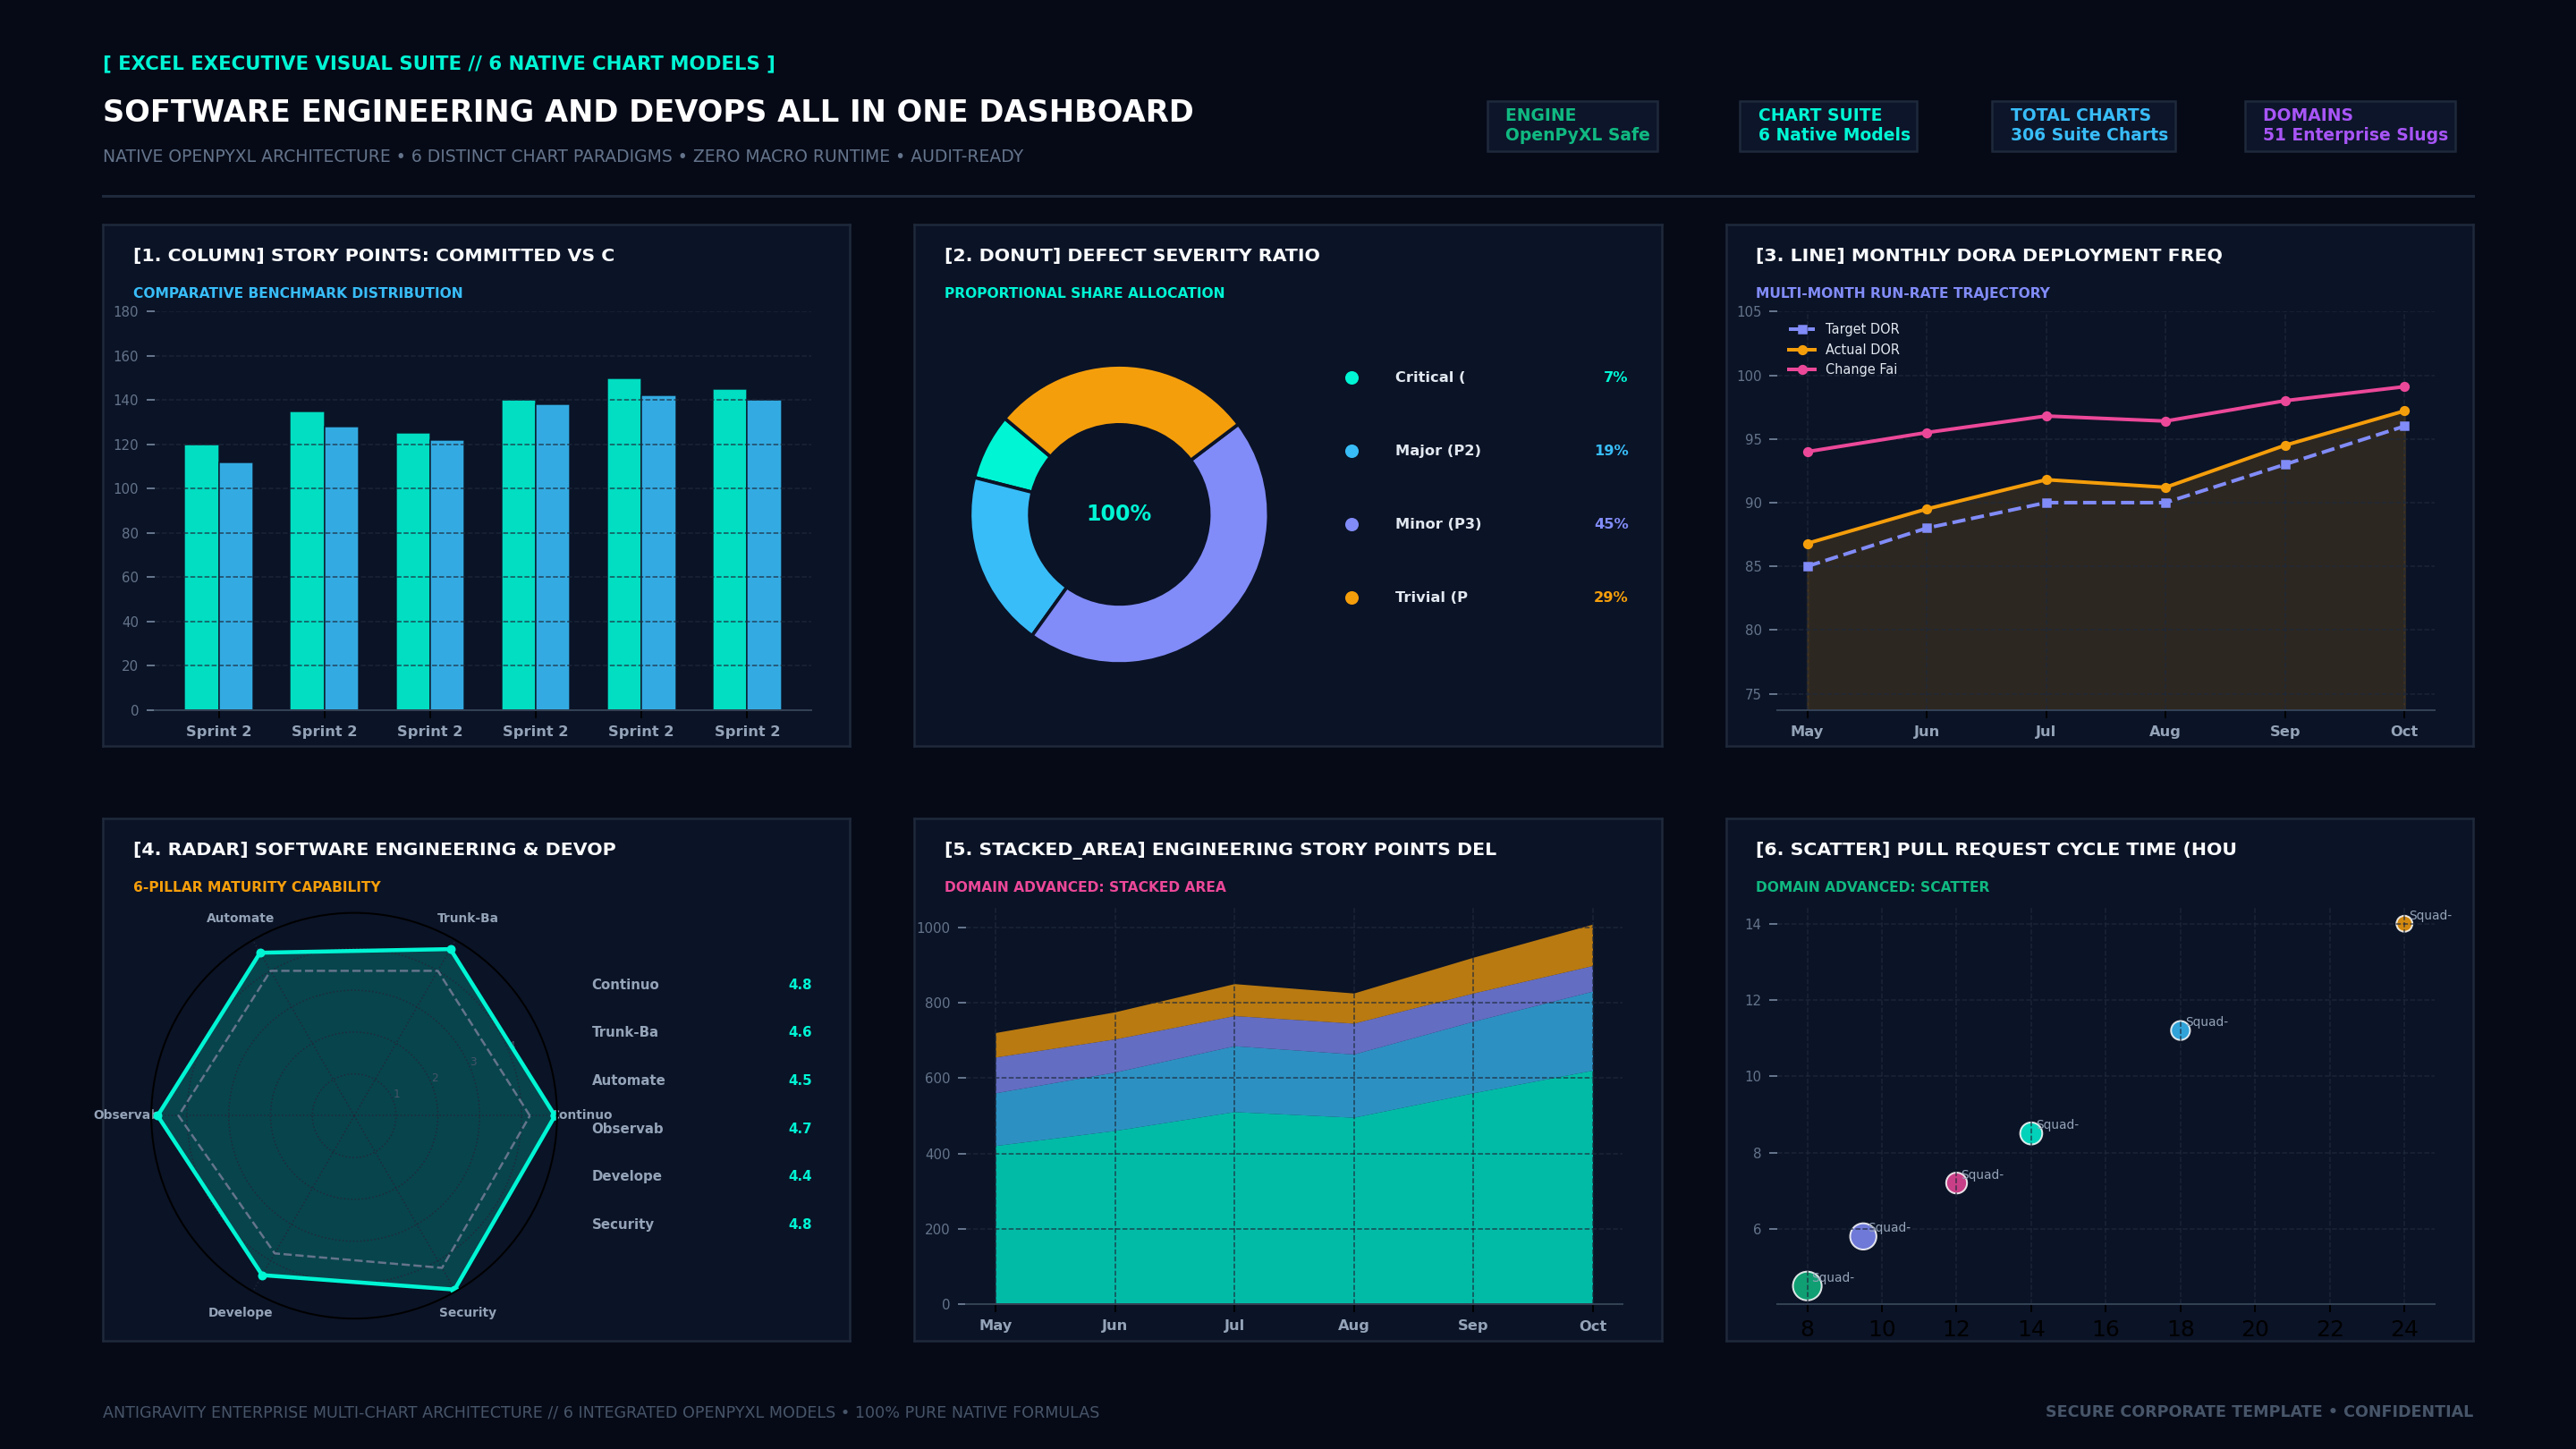2576x1449 pixels.
Task: Click the pink scatter bubble at 12
Action: pyautogui.click(x=1956, y=1183)
